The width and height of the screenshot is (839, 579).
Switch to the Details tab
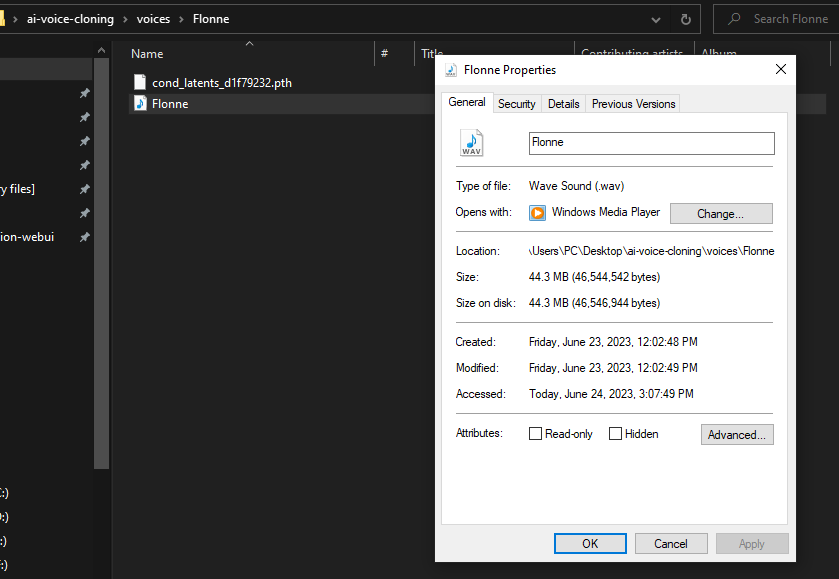click(563, 104)
